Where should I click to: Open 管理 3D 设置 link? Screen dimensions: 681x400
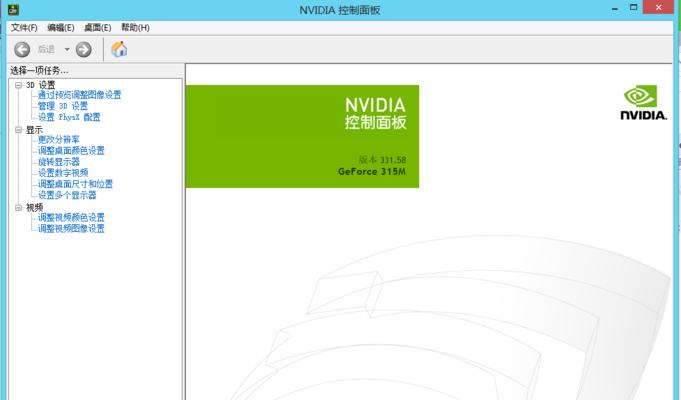[63, 106]
